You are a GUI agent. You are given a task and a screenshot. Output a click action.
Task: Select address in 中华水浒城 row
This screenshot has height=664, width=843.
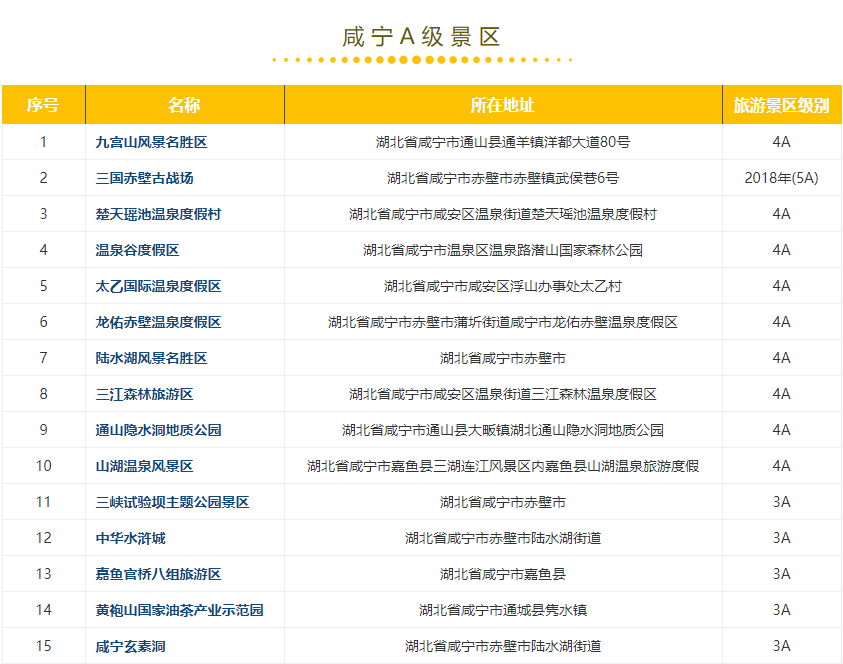tap(503, 538)
